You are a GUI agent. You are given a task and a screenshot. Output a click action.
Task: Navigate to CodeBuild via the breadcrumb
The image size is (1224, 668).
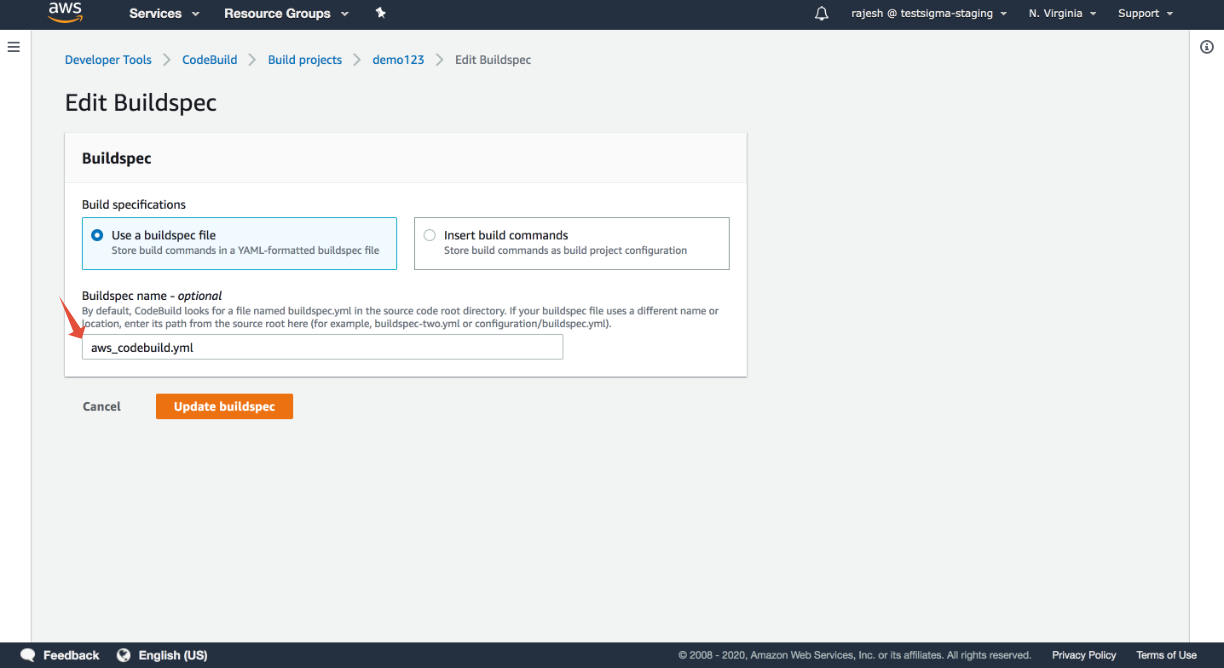click(209, 59)
